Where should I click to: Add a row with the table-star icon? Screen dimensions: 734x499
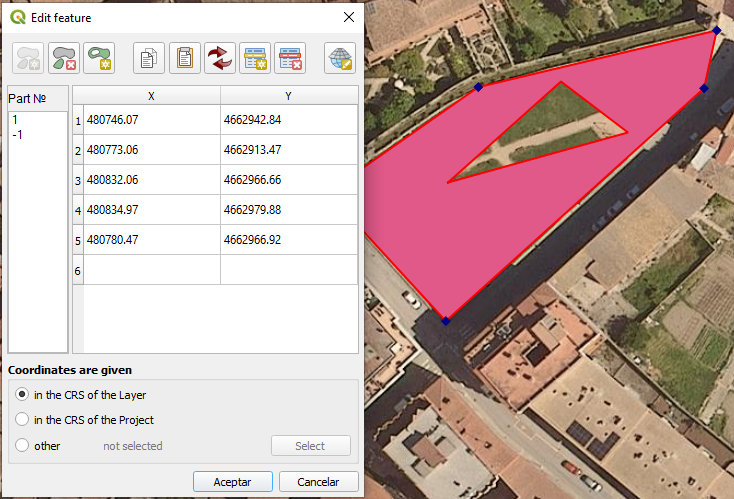tap(254, 58)
